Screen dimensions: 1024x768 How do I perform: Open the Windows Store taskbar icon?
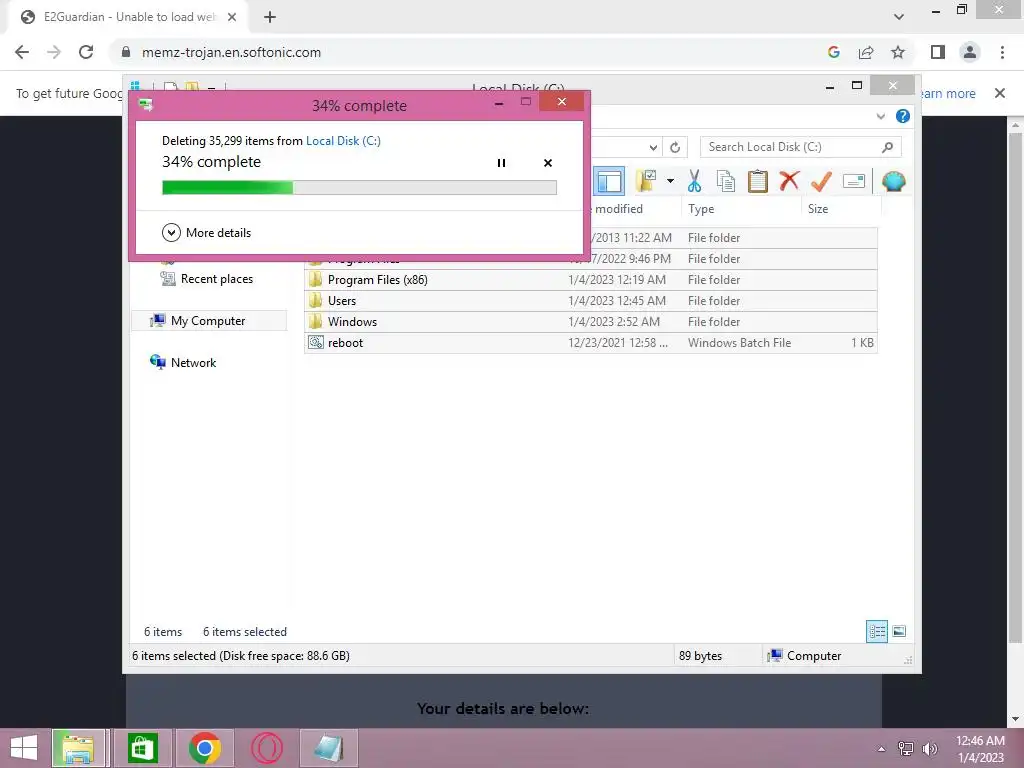[142, 748]
